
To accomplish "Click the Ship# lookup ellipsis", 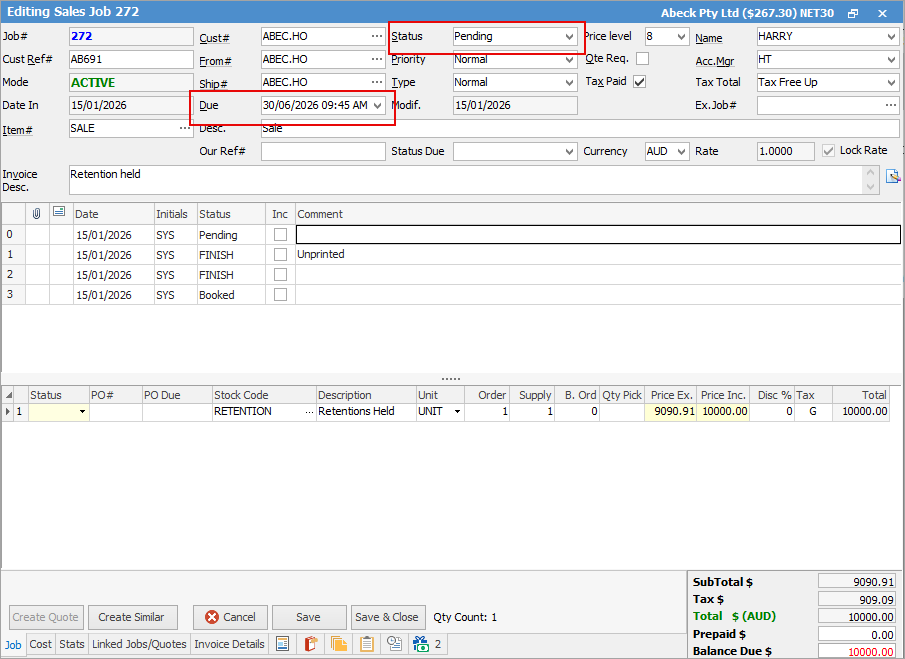I will [377, 82].
